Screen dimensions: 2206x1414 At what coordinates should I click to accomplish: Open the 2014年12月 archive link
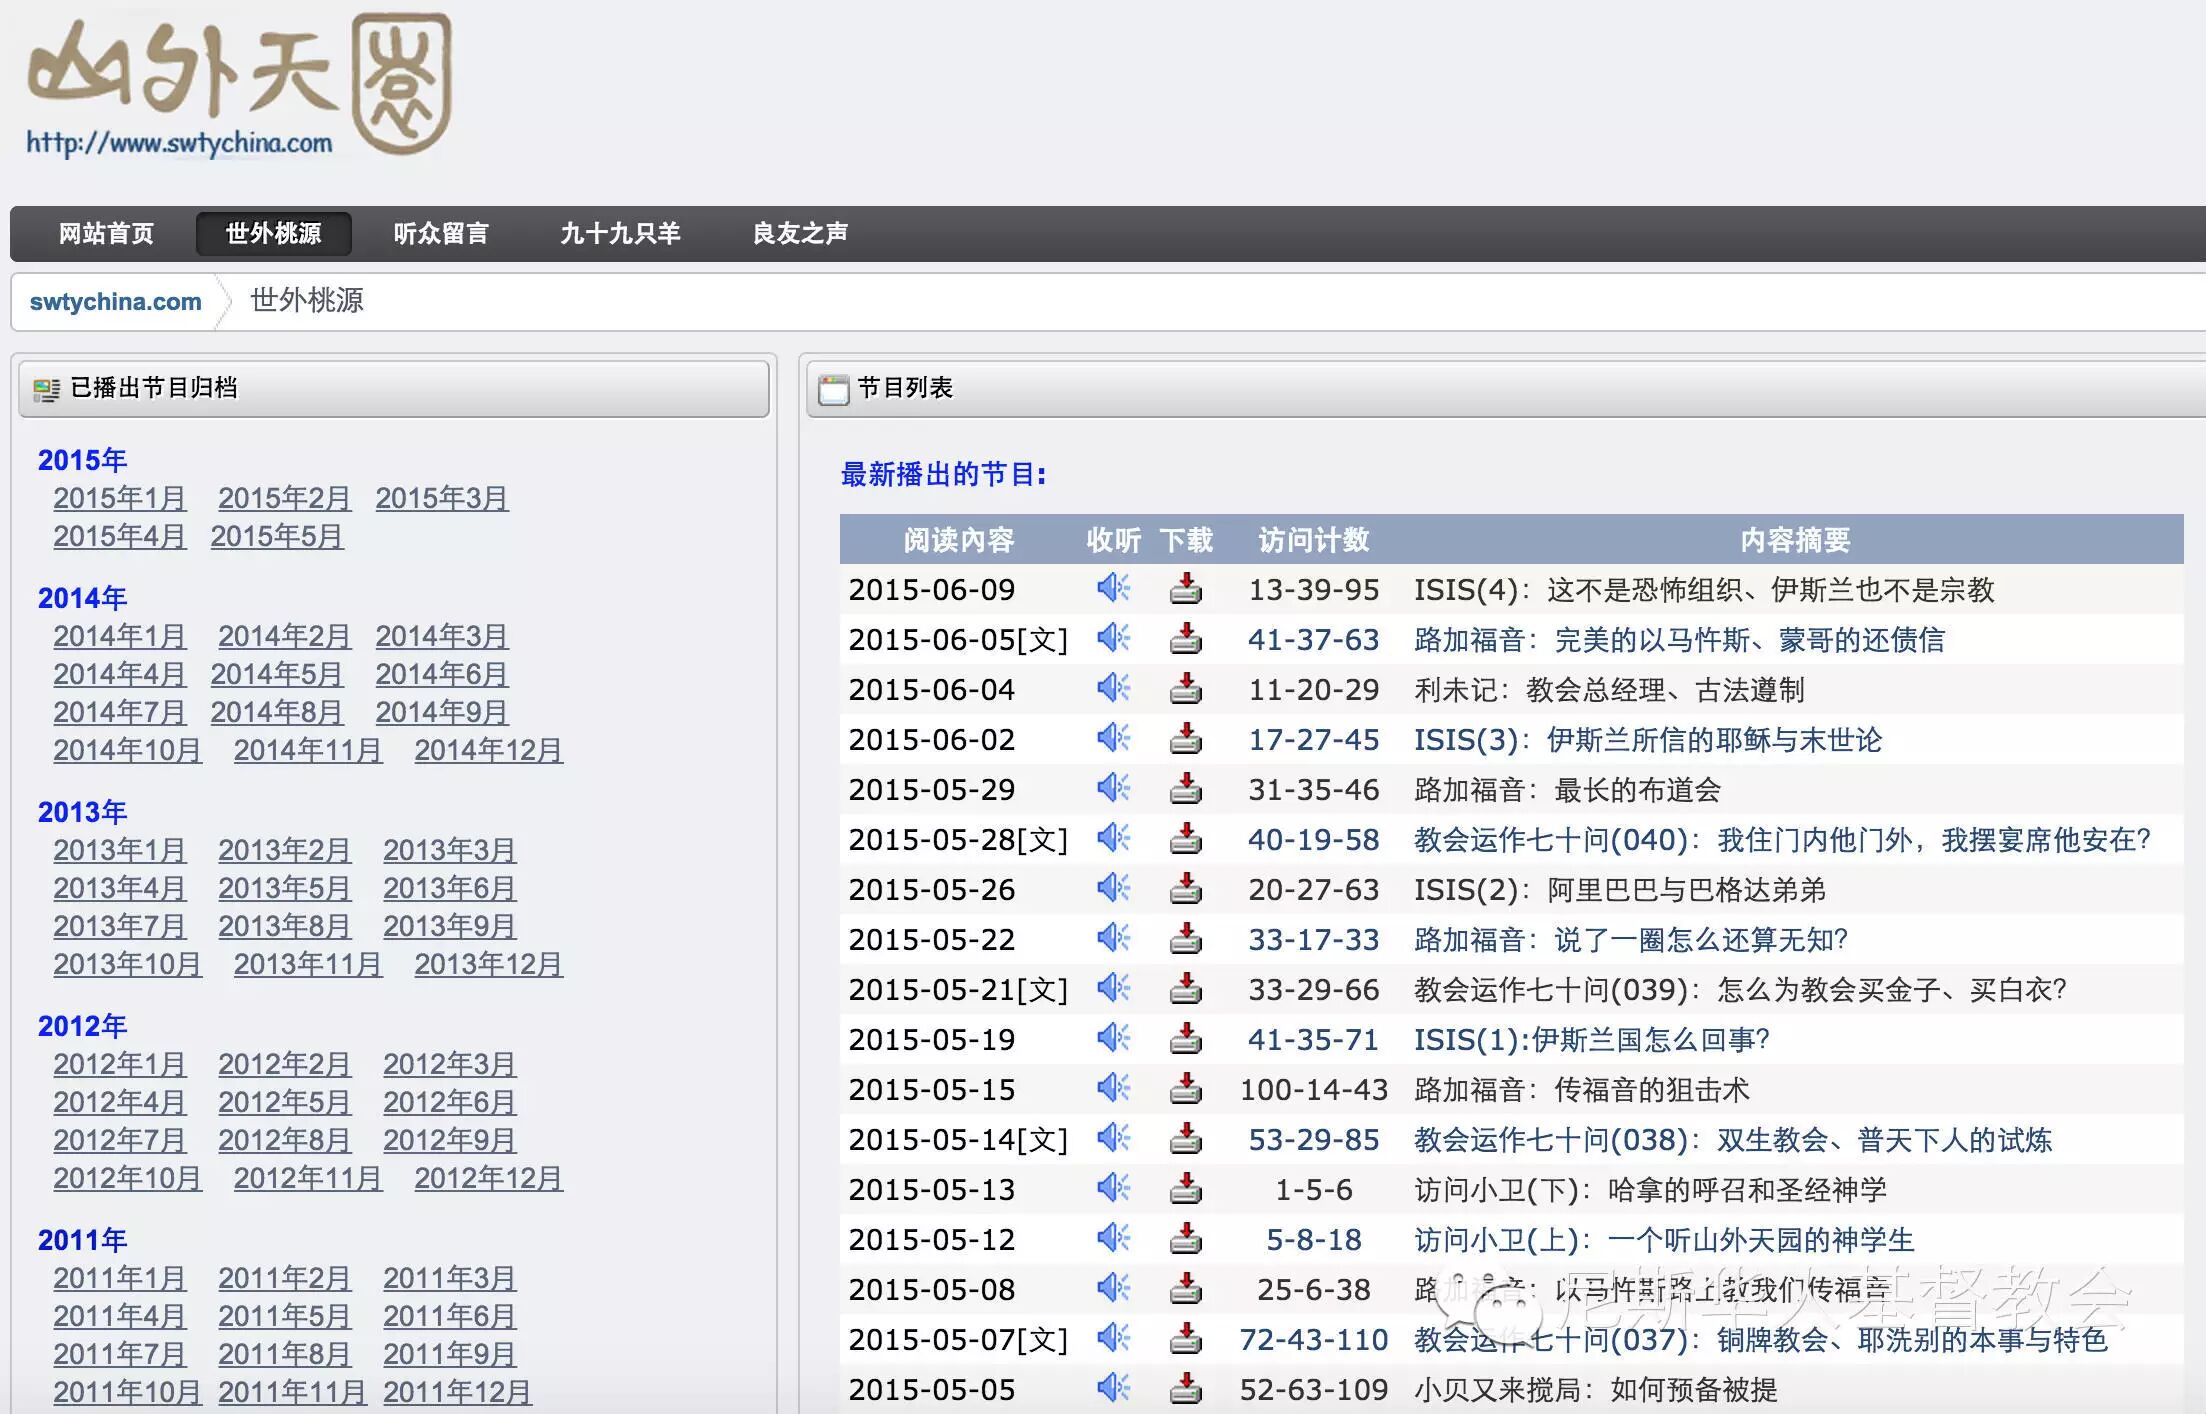click(488, 751)
